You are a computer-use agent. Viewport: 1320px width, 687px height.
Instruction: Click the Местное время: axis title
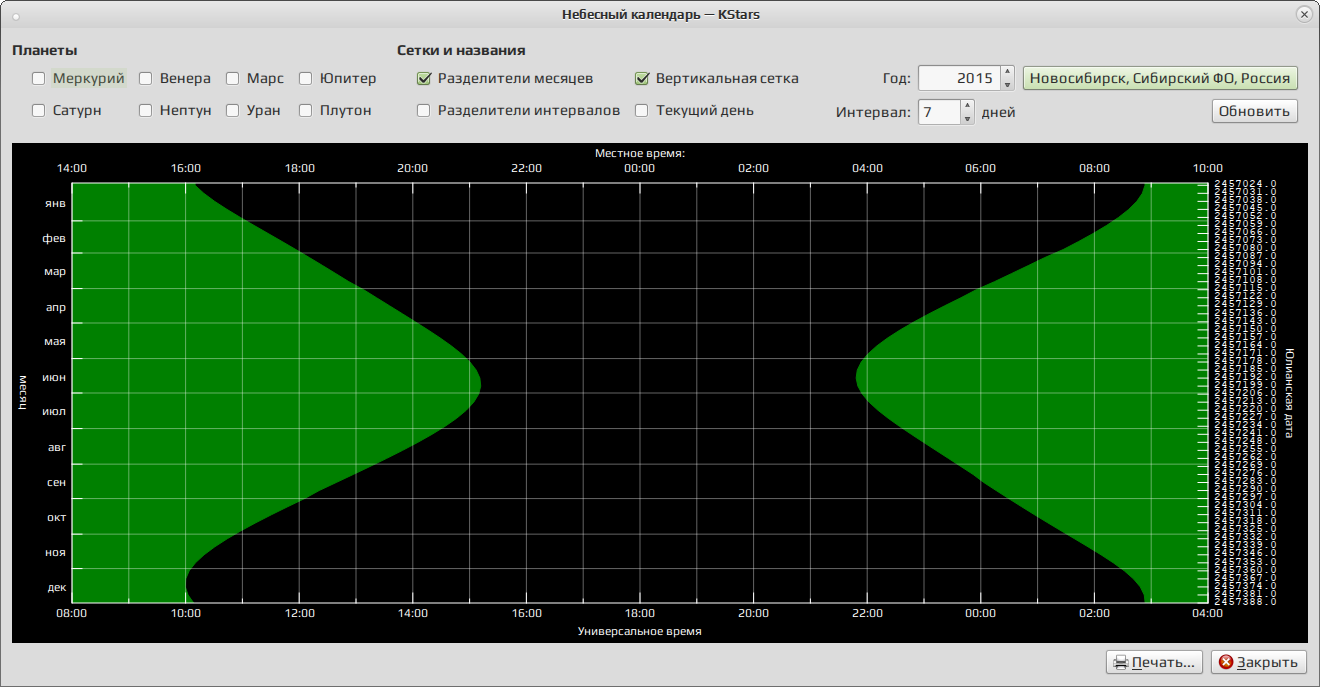point(640,153)
